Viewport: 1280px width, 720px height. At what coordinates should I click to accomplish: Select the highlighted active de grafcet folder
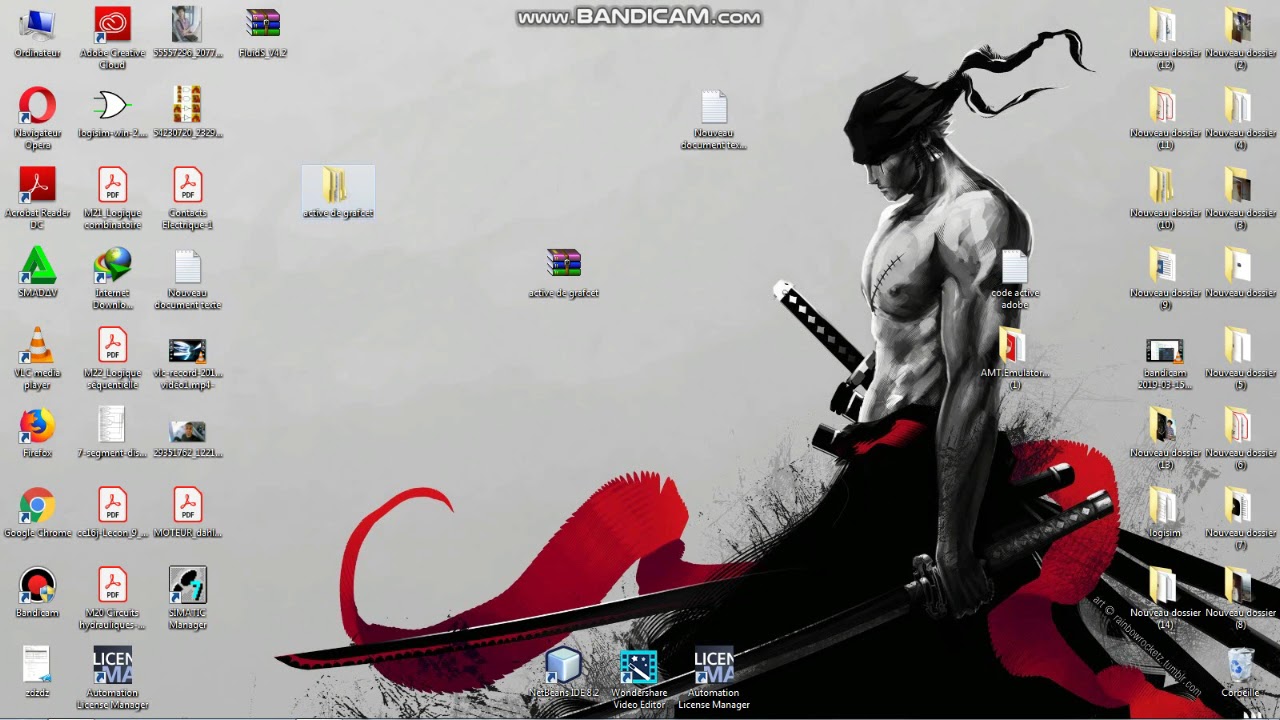[x=338, y=192]
